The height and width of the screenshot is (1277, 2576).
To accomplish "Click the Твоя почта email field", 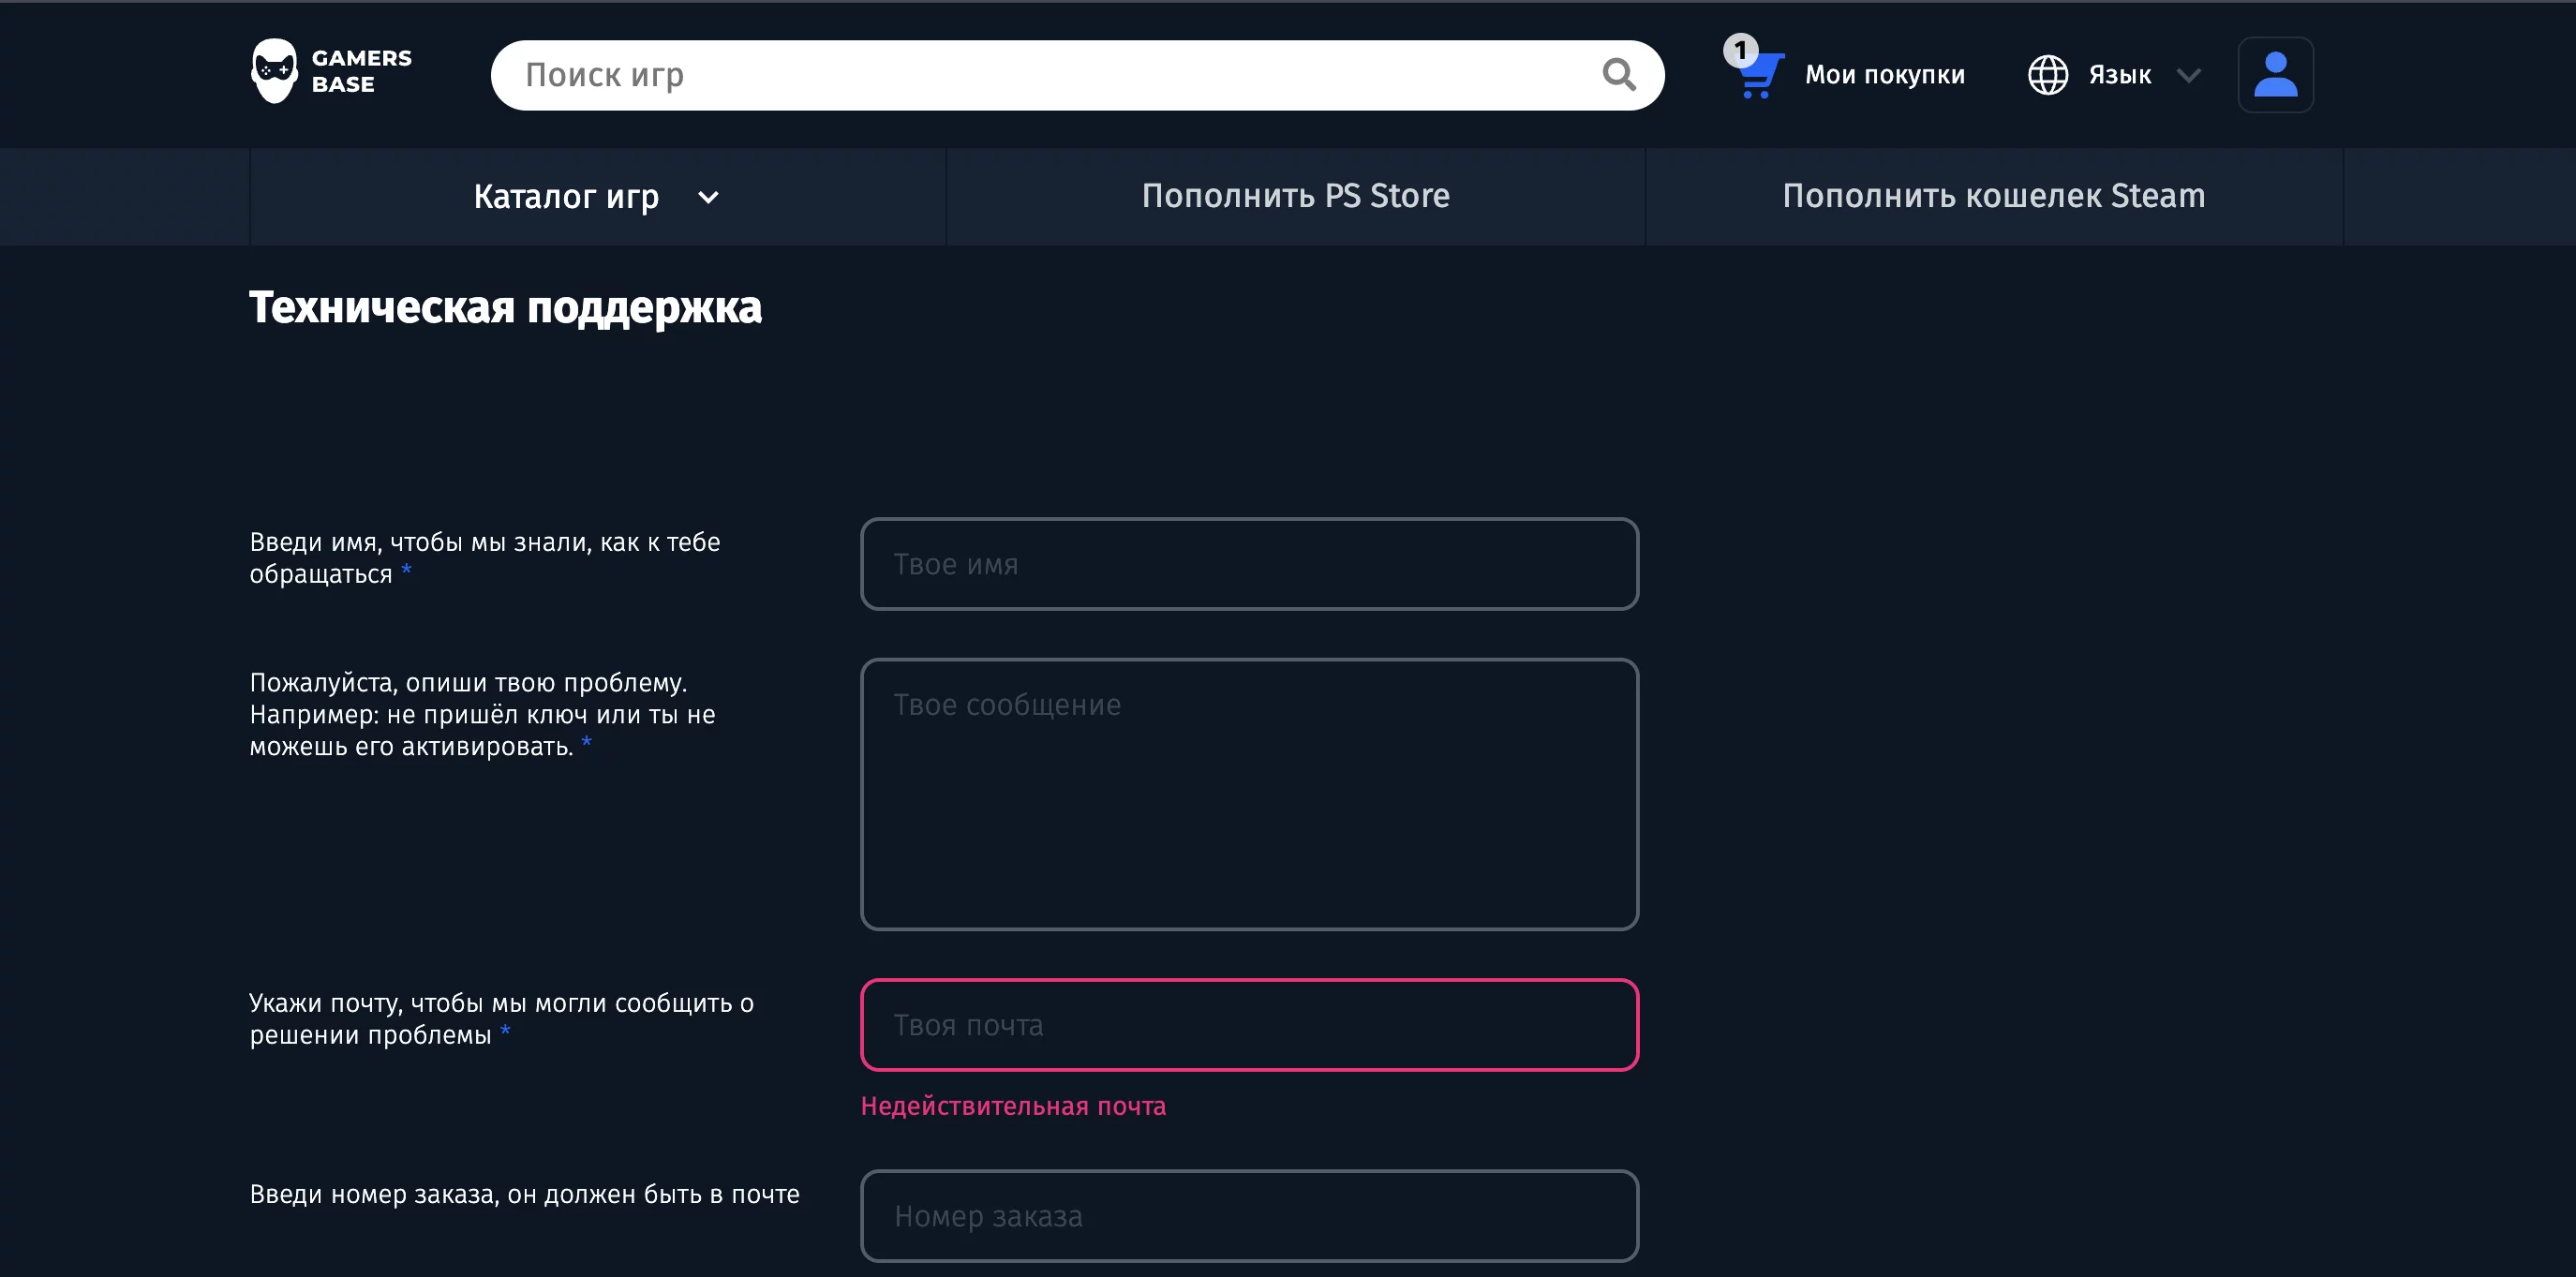I will [x=1248, y=1025].
